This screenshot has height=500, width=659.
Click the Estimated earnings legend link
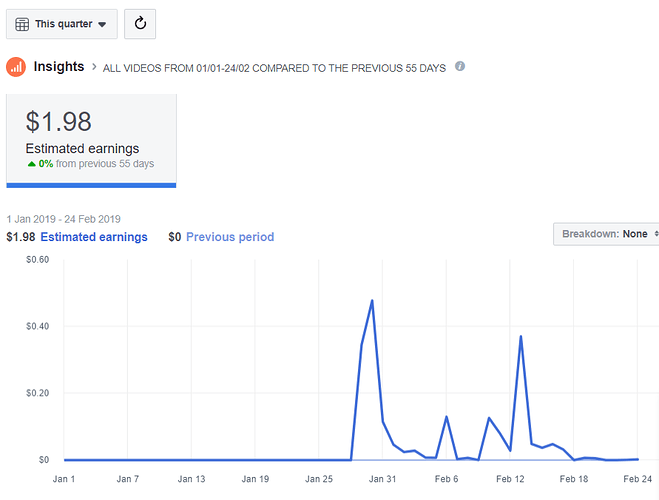[94, 237]
